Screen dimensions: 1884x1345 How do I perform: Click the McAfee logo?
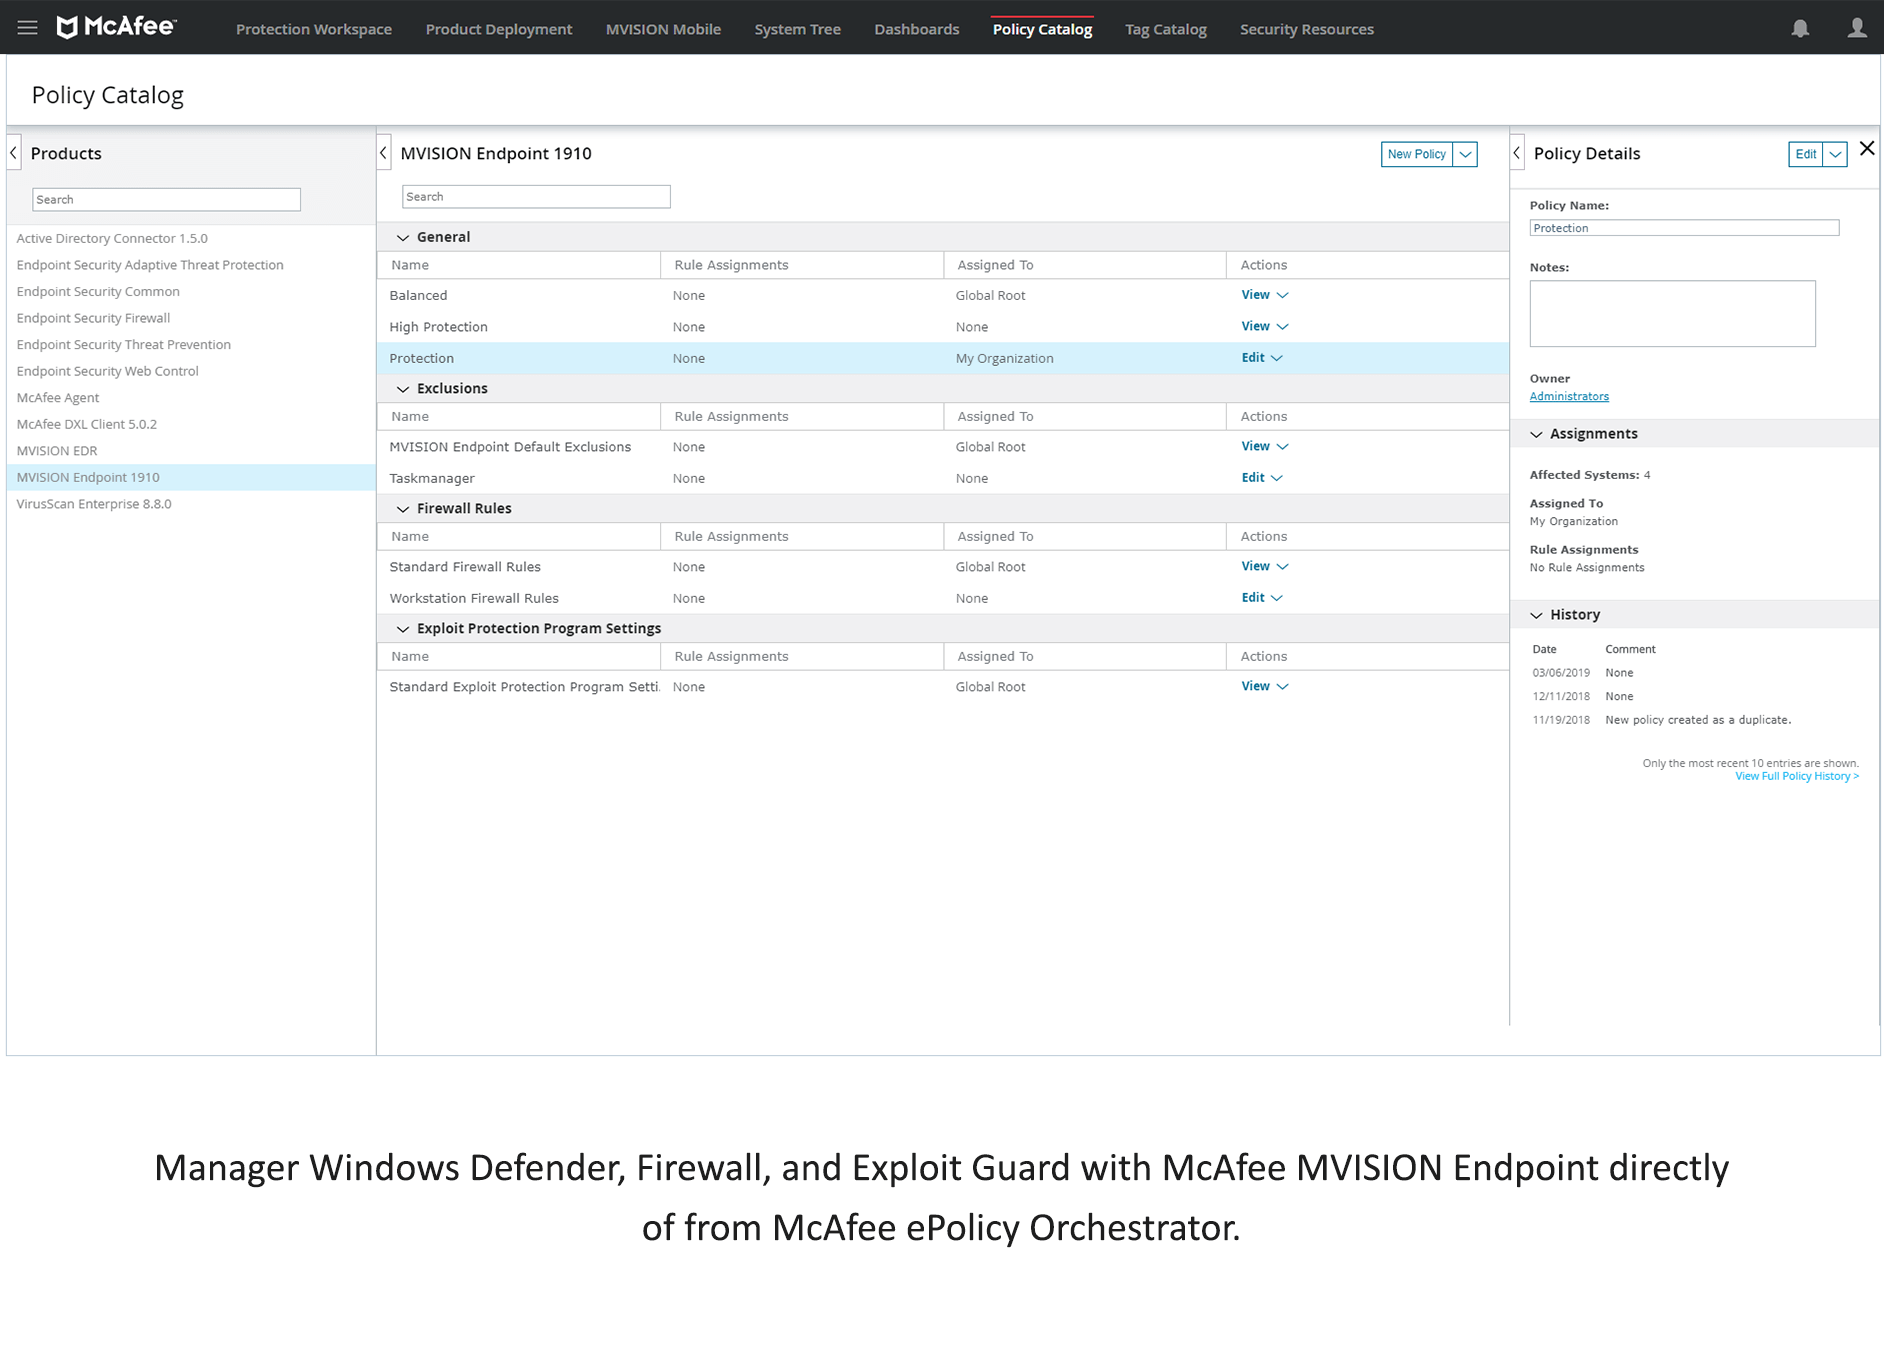coord(116,27)
